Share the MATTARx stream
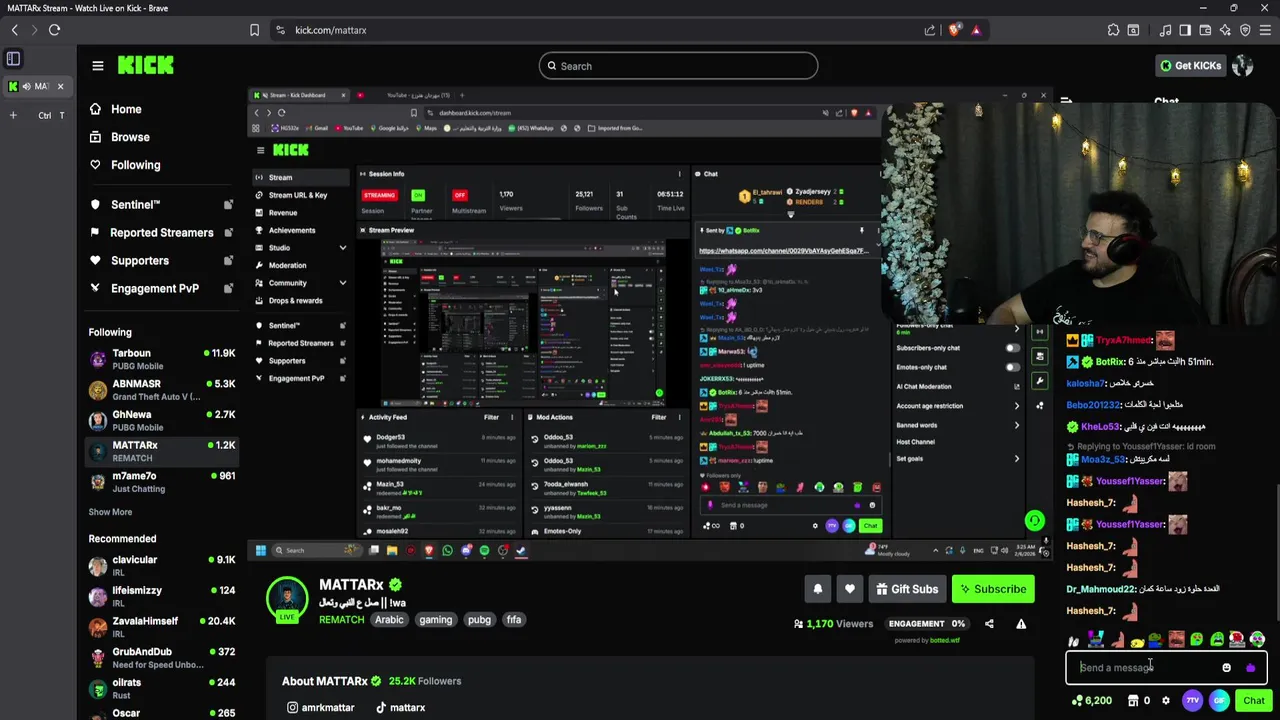 [989, 624]
